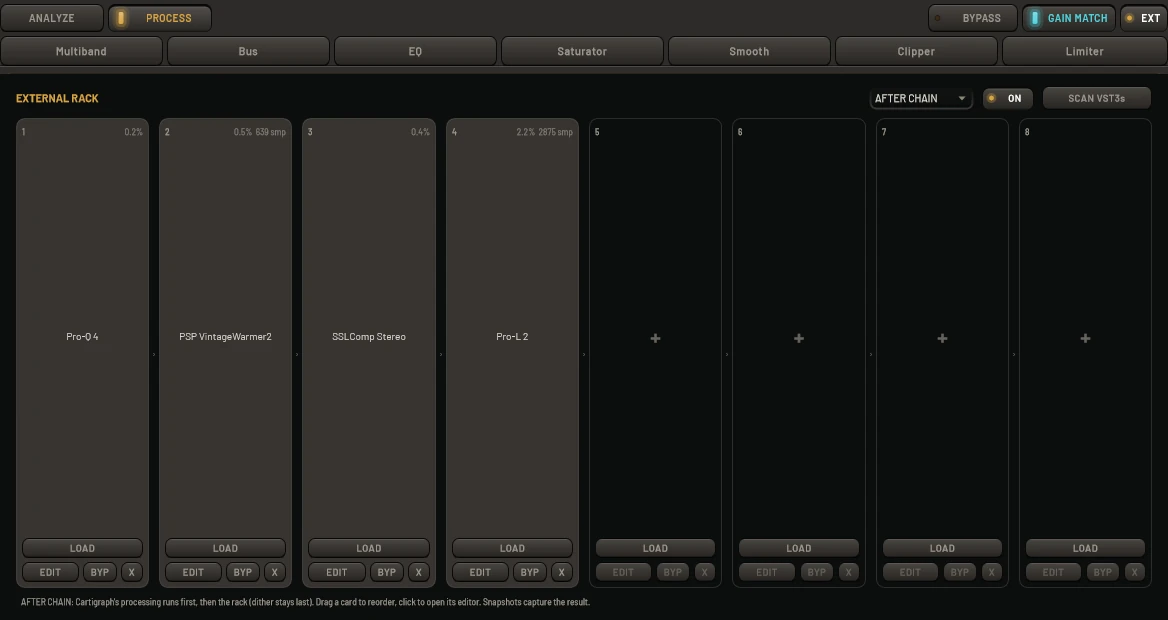Viewport: 1168px width, 620px height.
Task: Open the AFTER CHAIN position dropdown
Action: point(921,98)
